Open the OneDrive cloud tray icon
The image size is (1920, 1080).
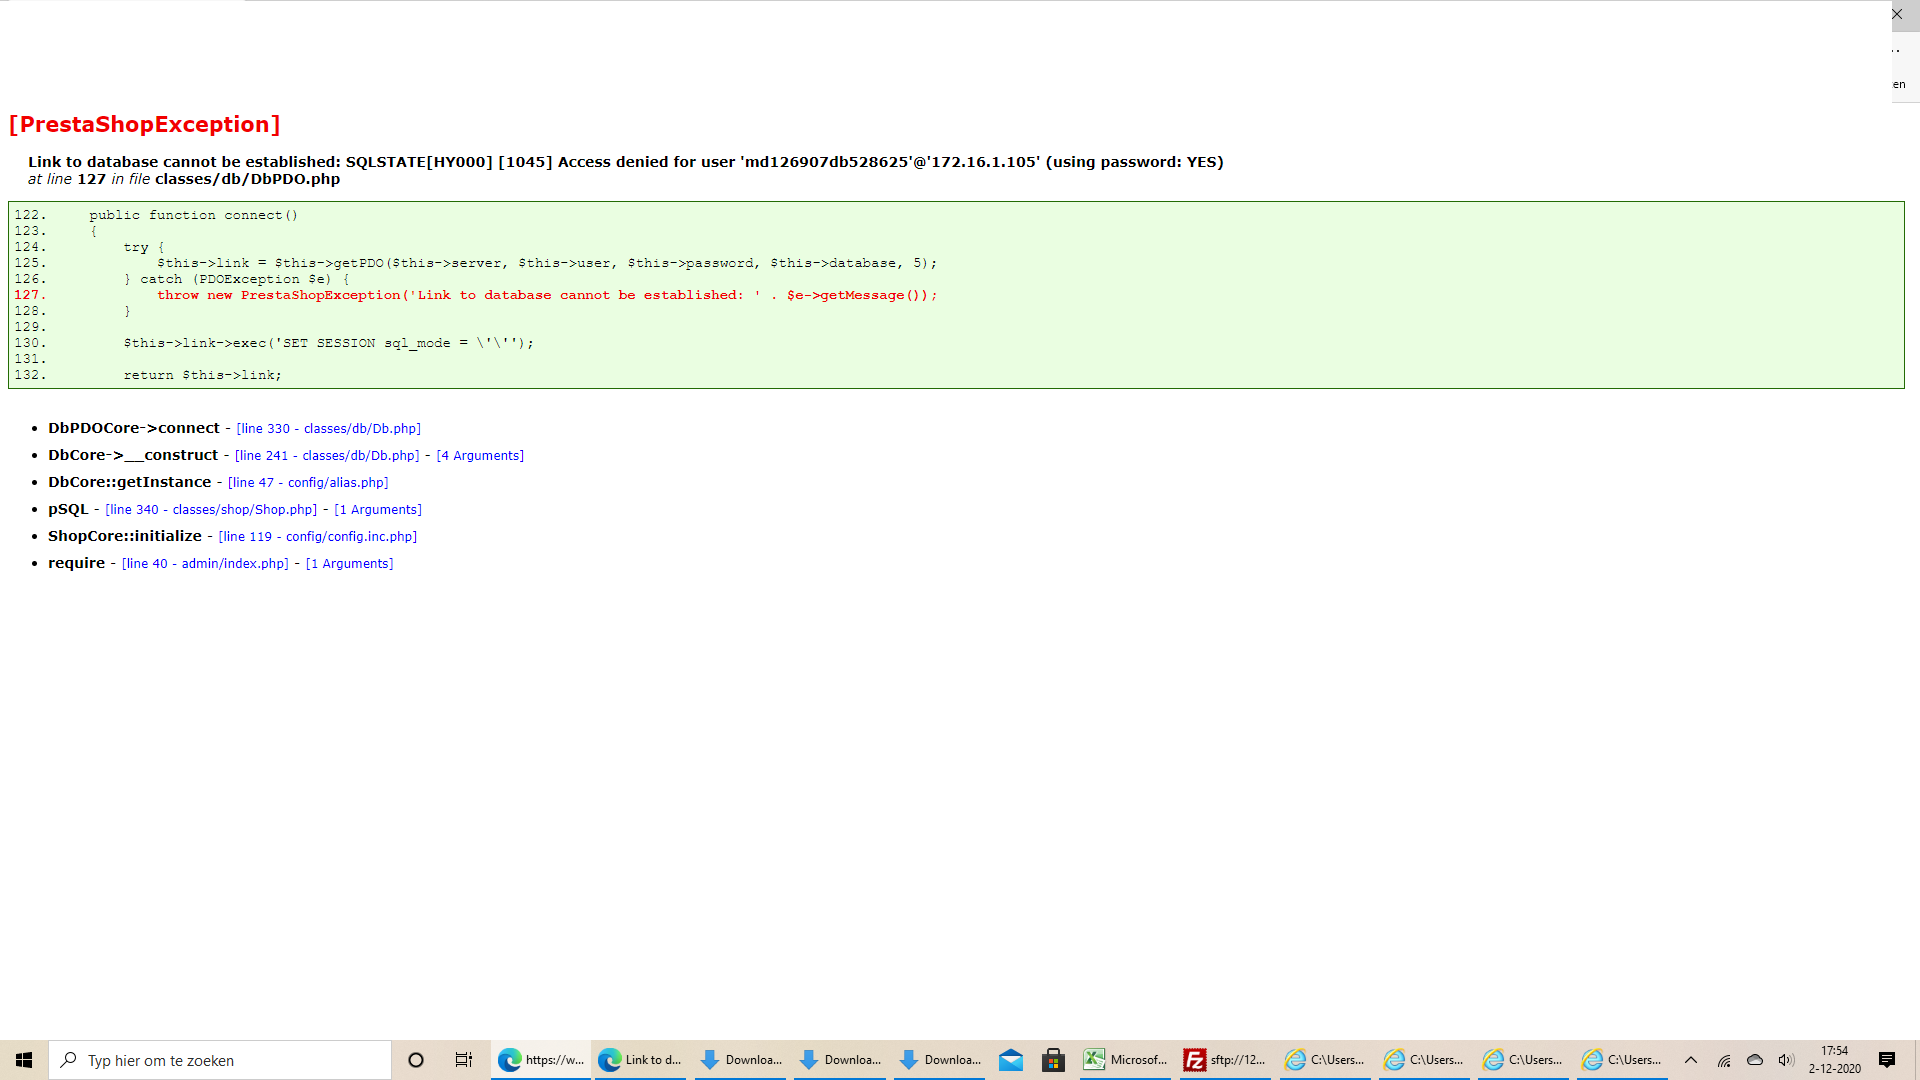coord(1755,1060)
